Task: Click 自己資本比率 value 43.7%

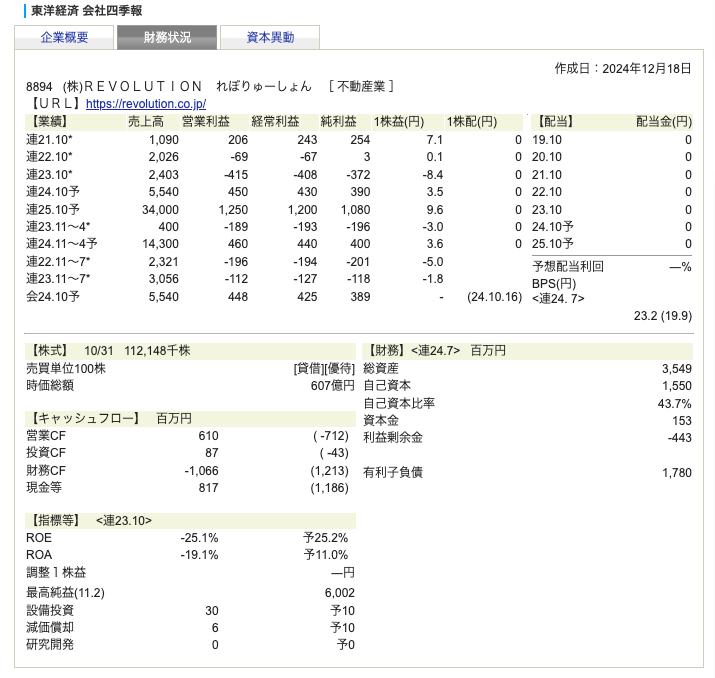Action: pos(674,404)
